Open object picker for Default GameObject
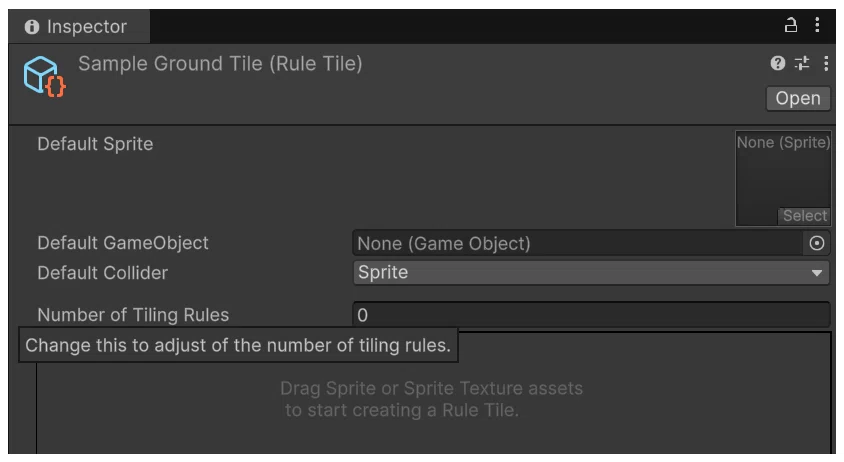 [x=817, y=243]
